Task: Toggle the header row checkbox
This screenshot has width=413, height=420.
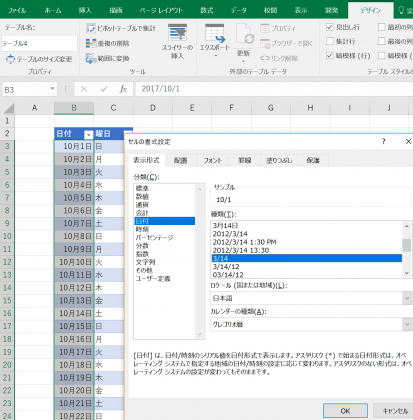Action: click(329, 27)
